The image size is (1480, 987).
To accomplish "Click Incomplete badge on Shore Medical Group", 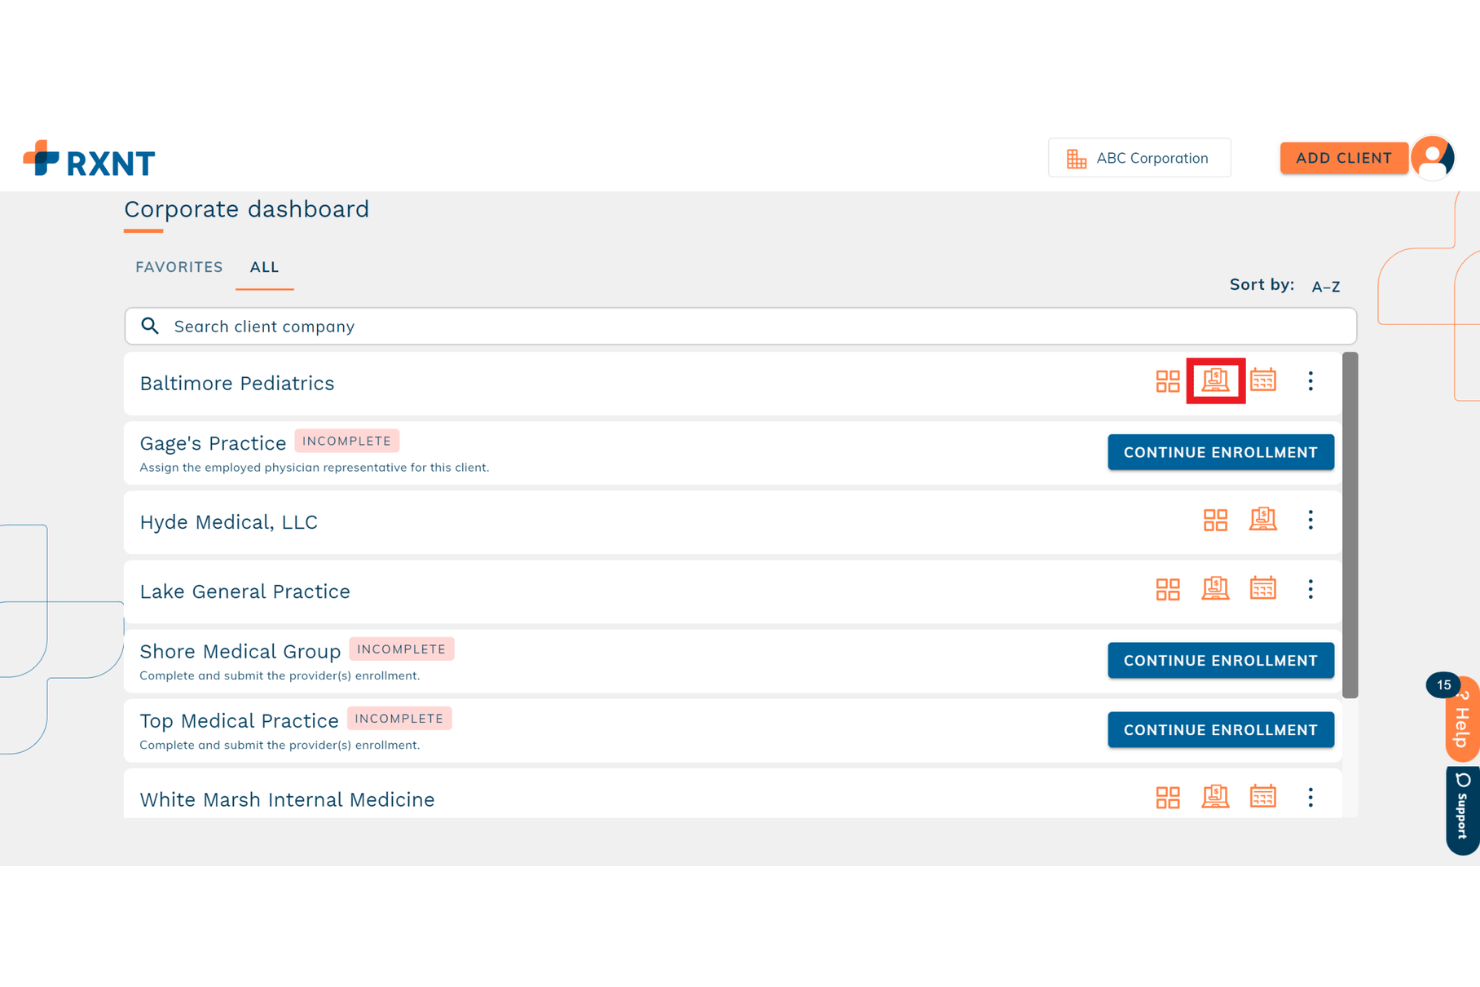I will pyautogui.click(x=401, y=649).
